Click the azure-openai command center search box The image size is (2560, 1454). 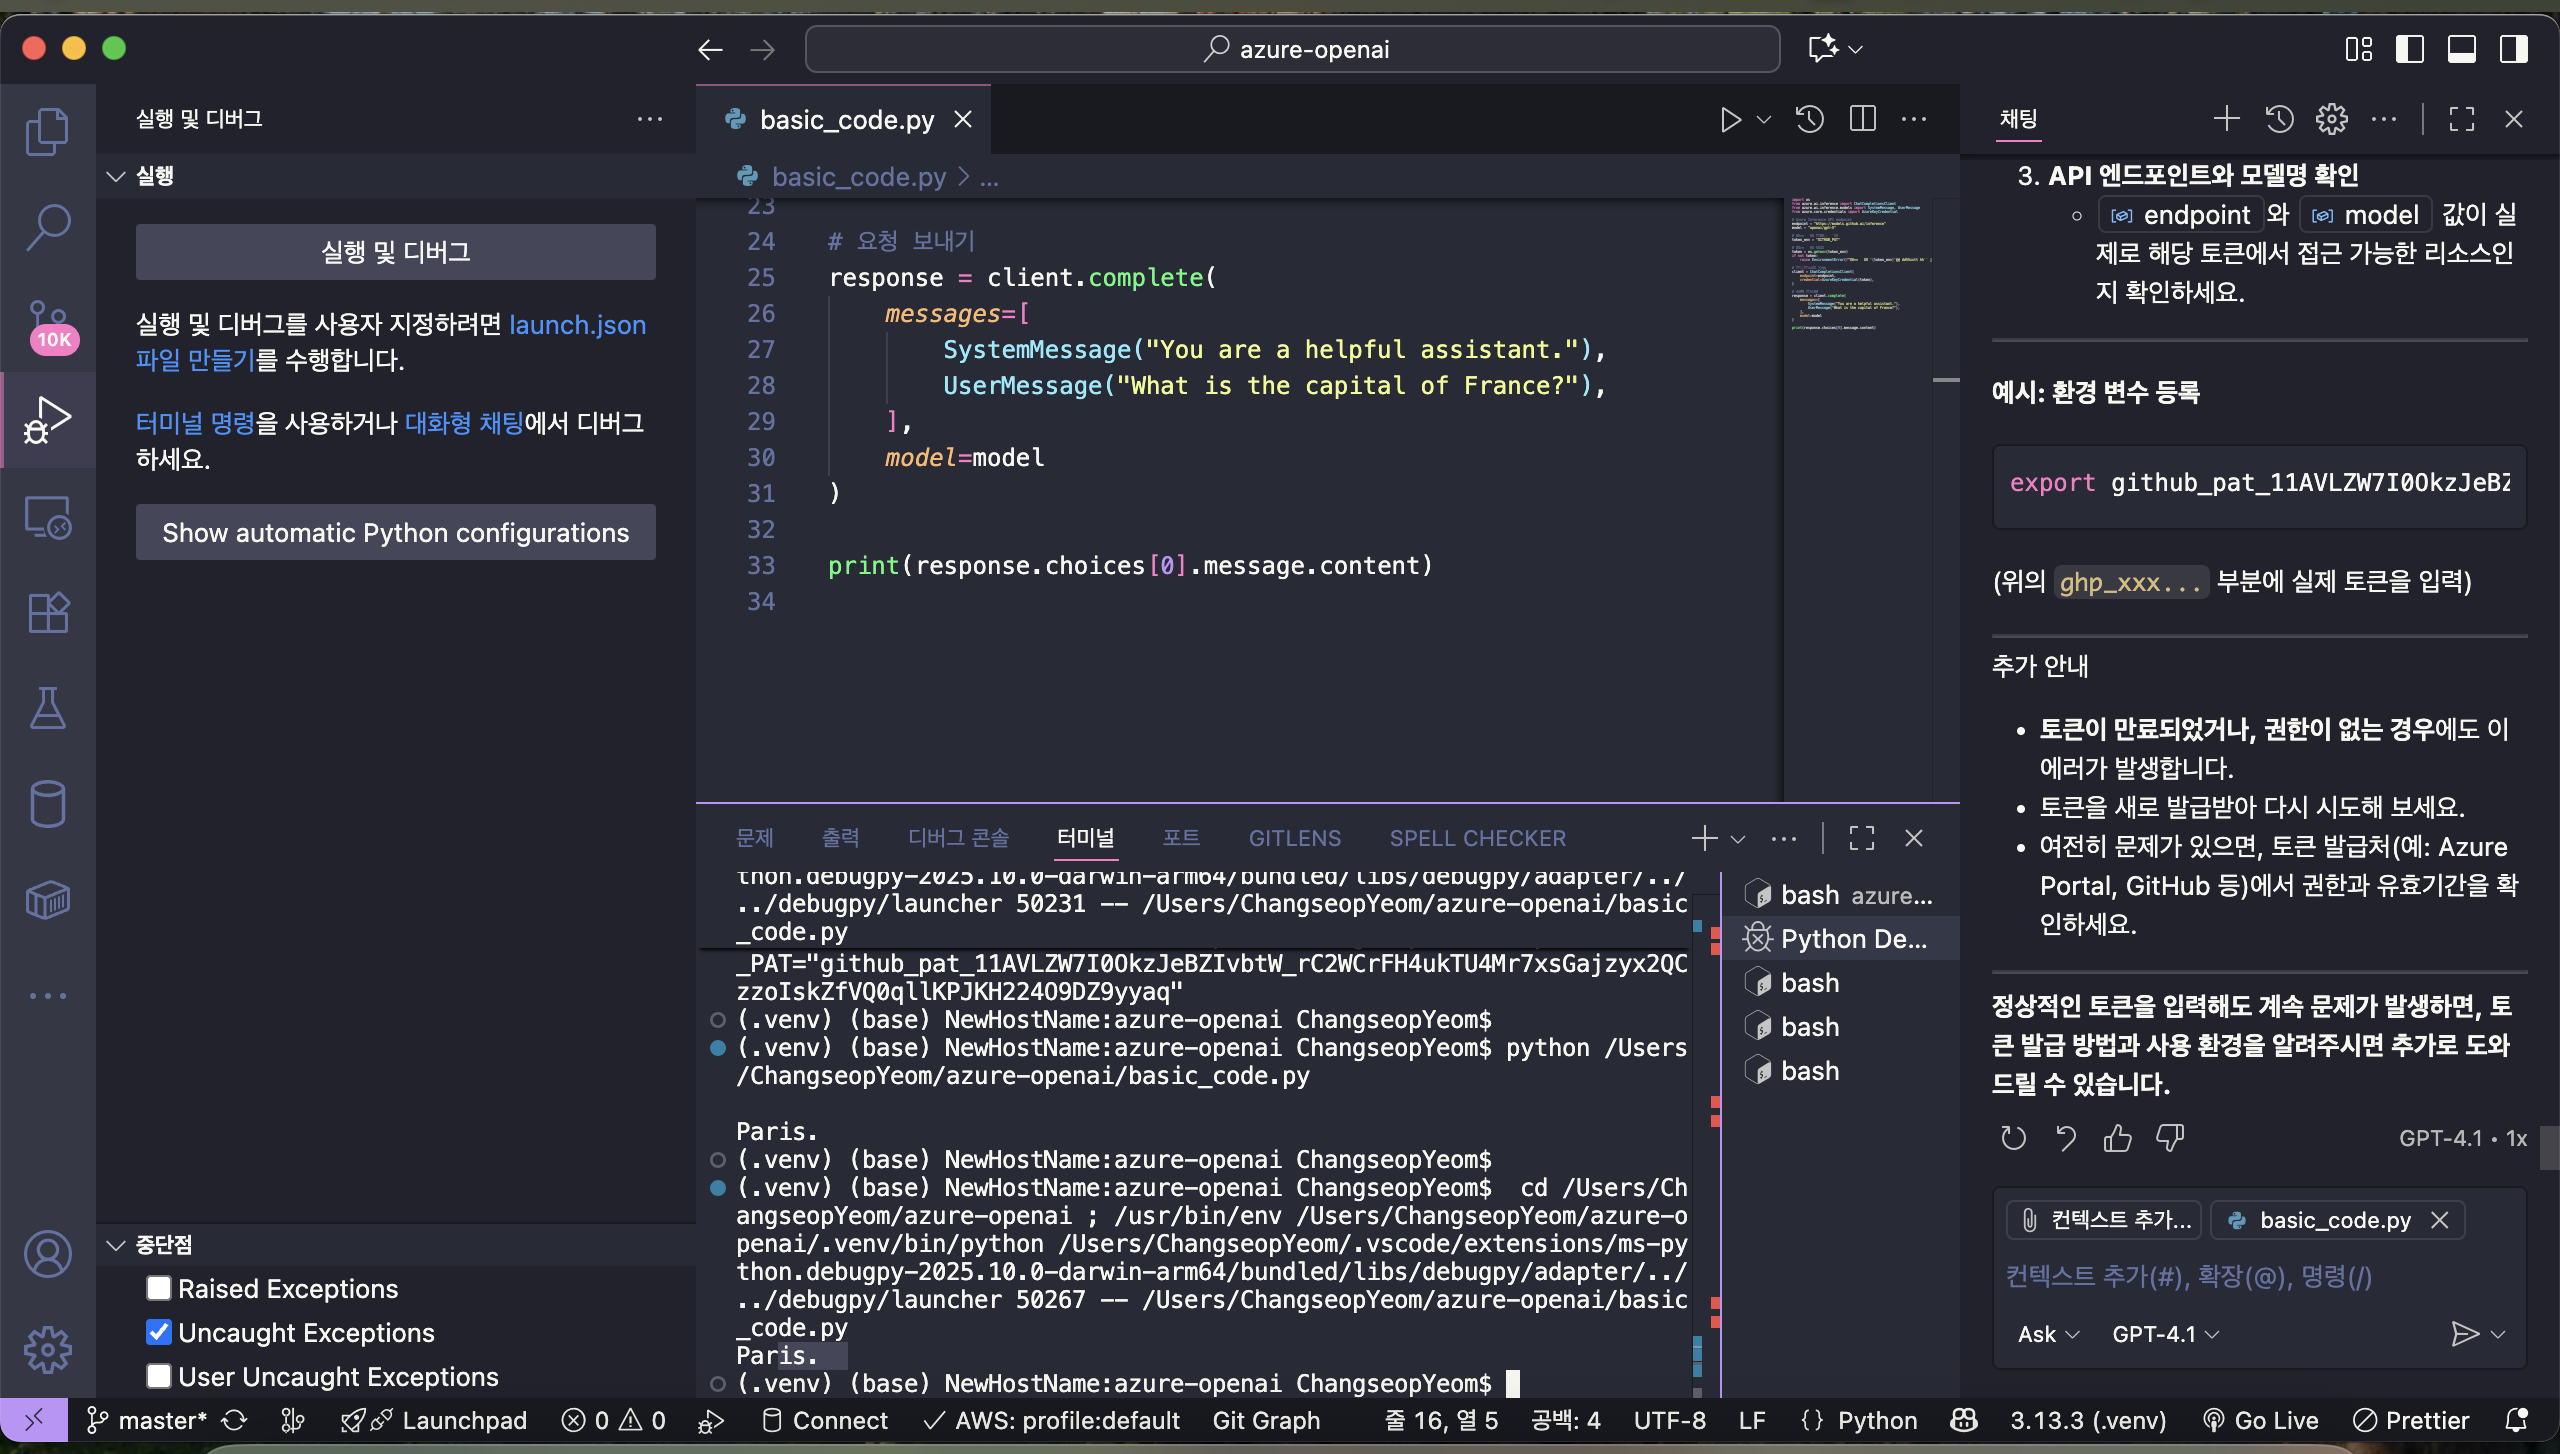[1292, 49]
